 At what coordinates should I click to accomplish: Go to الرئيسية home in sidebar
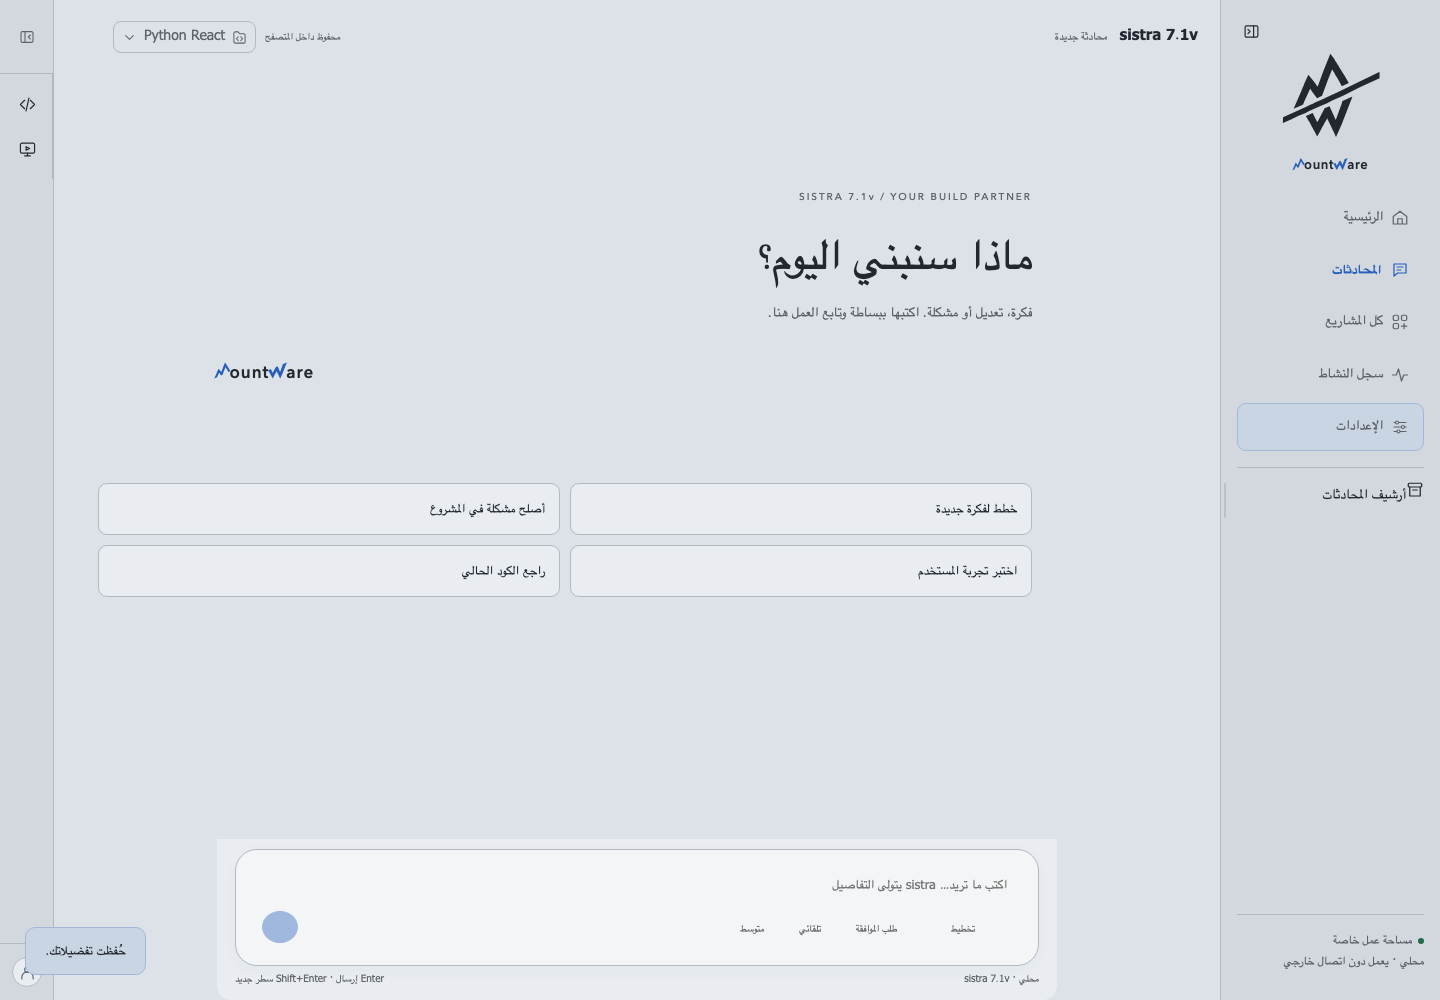pos(1330,217)
